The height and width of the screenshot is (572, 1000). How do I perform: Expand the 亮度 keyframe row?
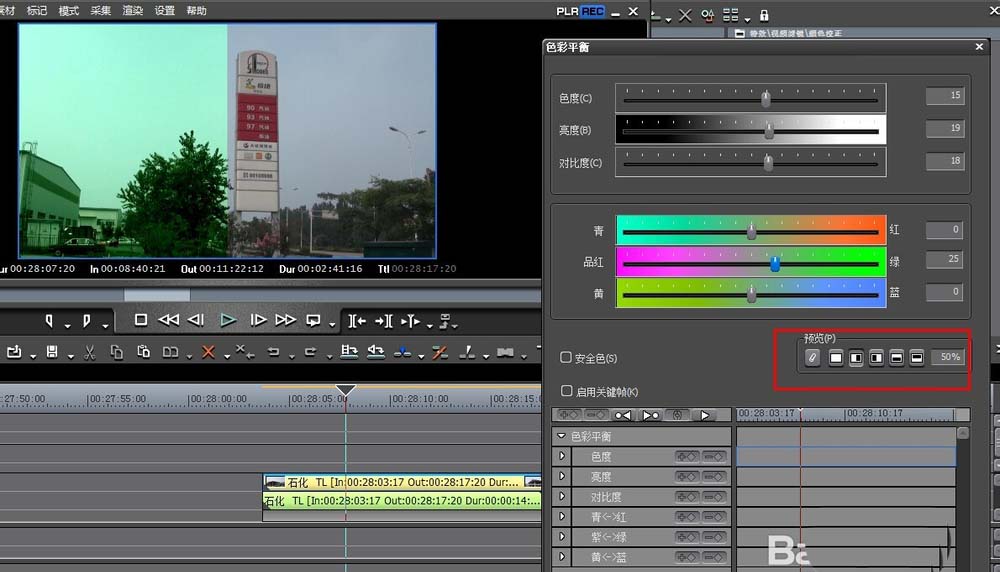561,477
